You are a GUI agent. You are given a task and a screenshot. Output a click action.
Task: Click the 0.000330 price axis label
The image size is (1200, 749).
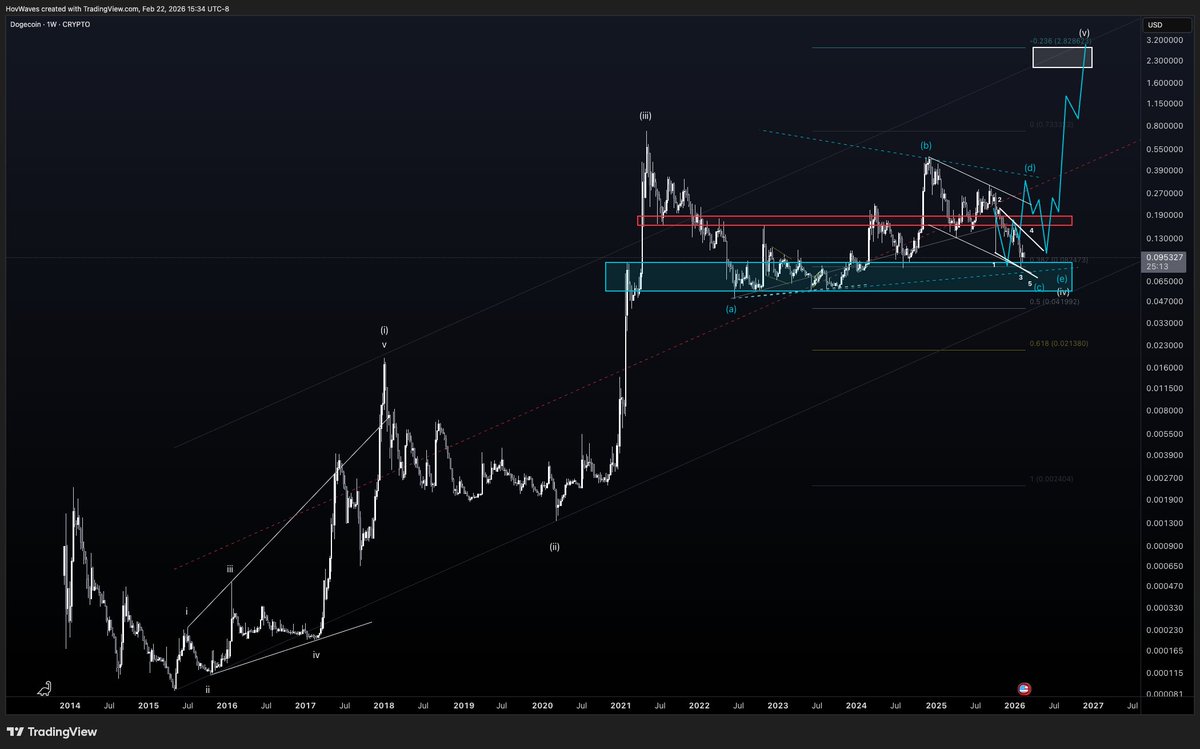pyautogui.click(x=1164, y=607)
